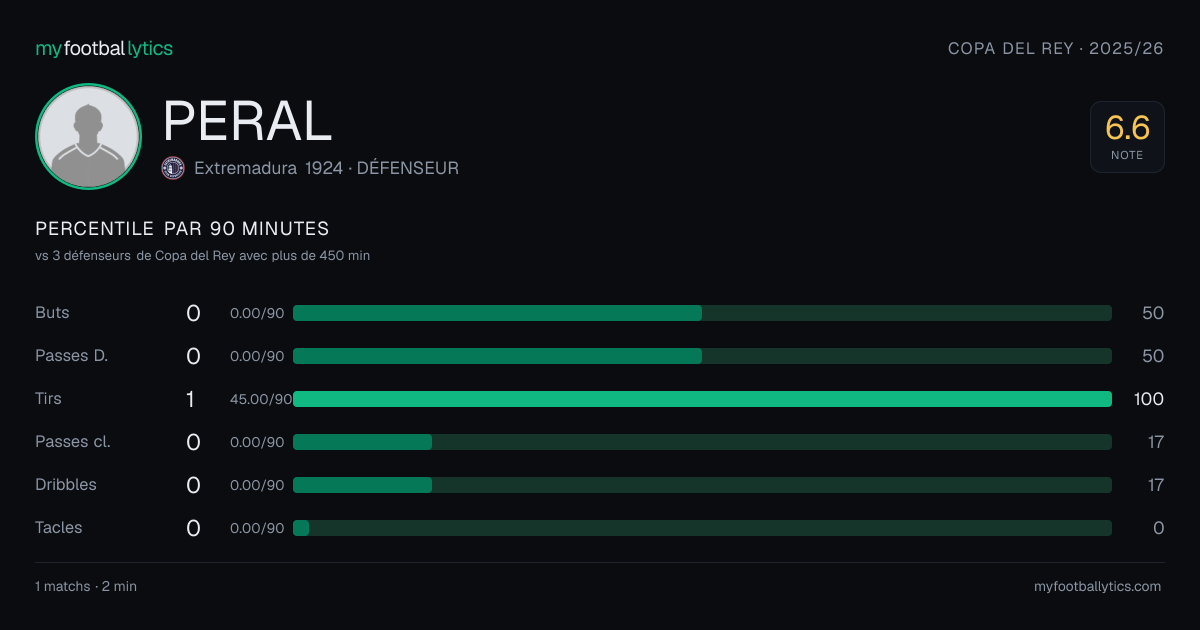The image size is (1200, 630).
Task: Click the player avatar photo
Action: [88, 137]
